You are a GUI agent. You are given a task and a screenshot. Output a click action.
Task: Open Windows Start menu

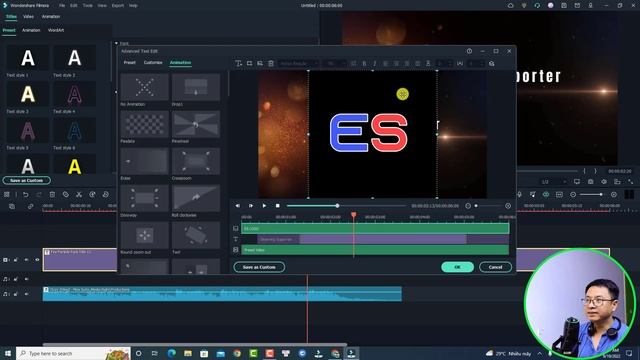[x=8, y=353]
